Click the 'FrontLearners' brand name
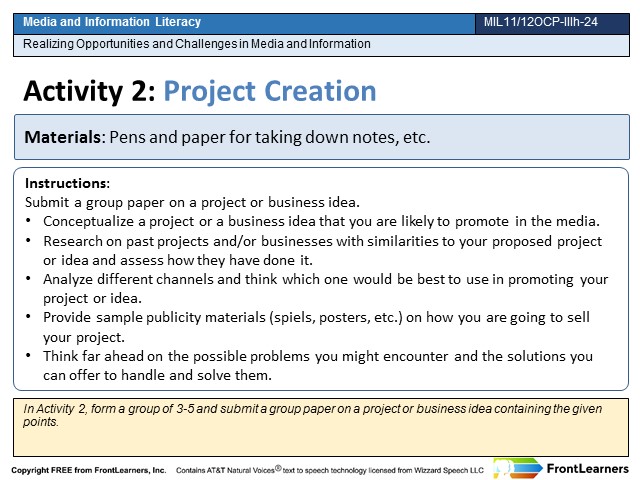This screenshot has height=480, width=640. tap(587, 469)
